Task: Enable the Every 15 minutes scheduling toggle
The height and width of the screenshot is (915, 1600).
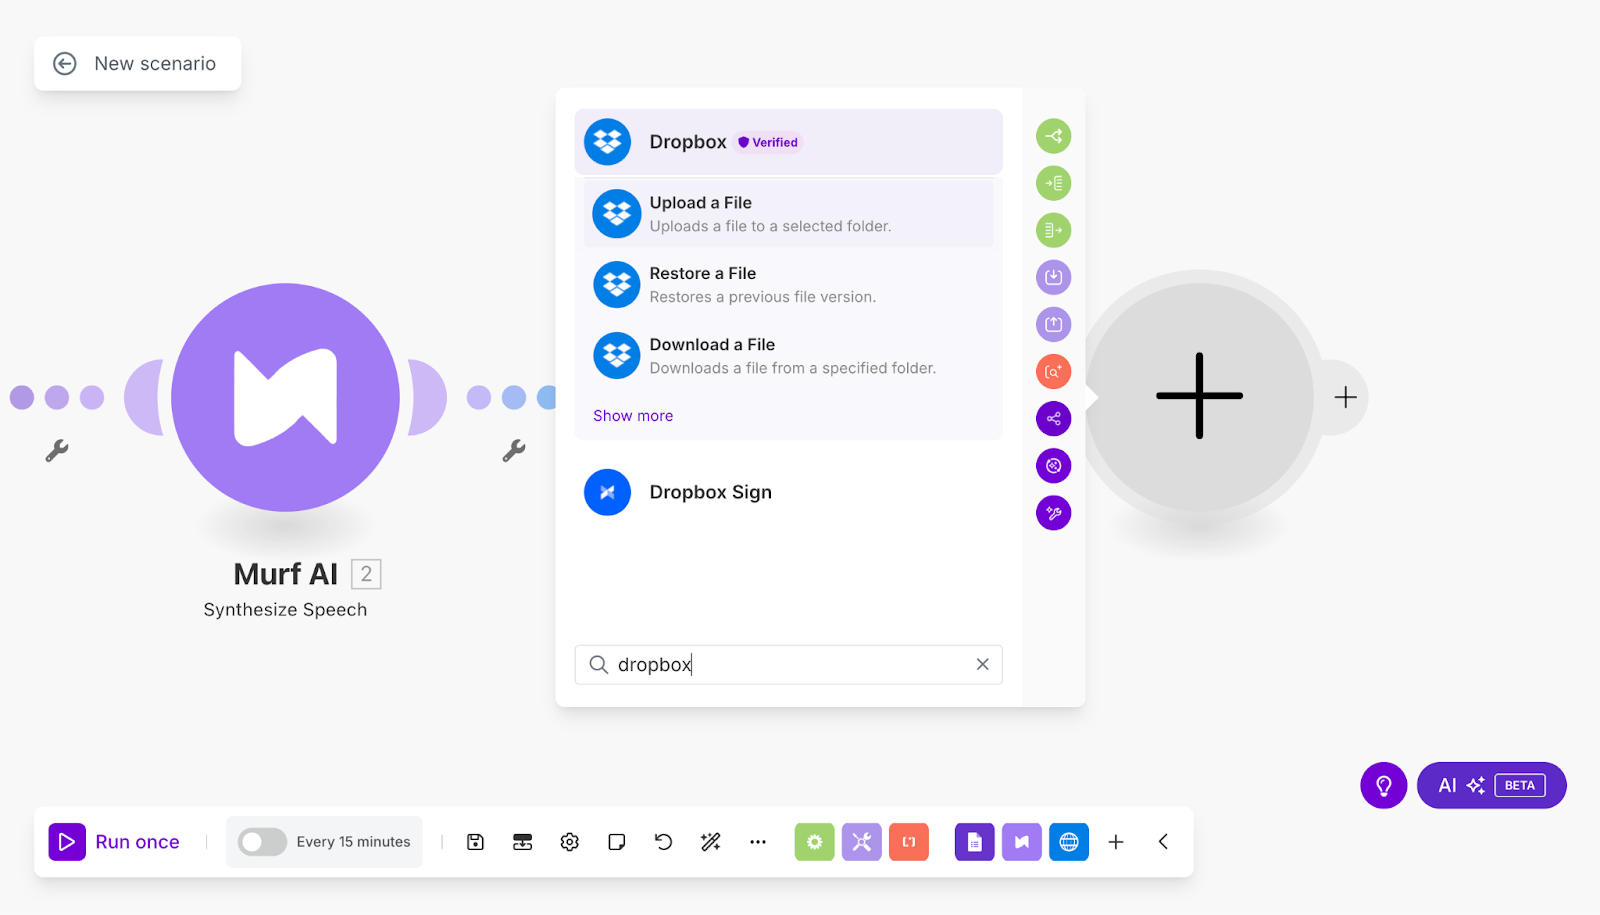Action: 262,841
